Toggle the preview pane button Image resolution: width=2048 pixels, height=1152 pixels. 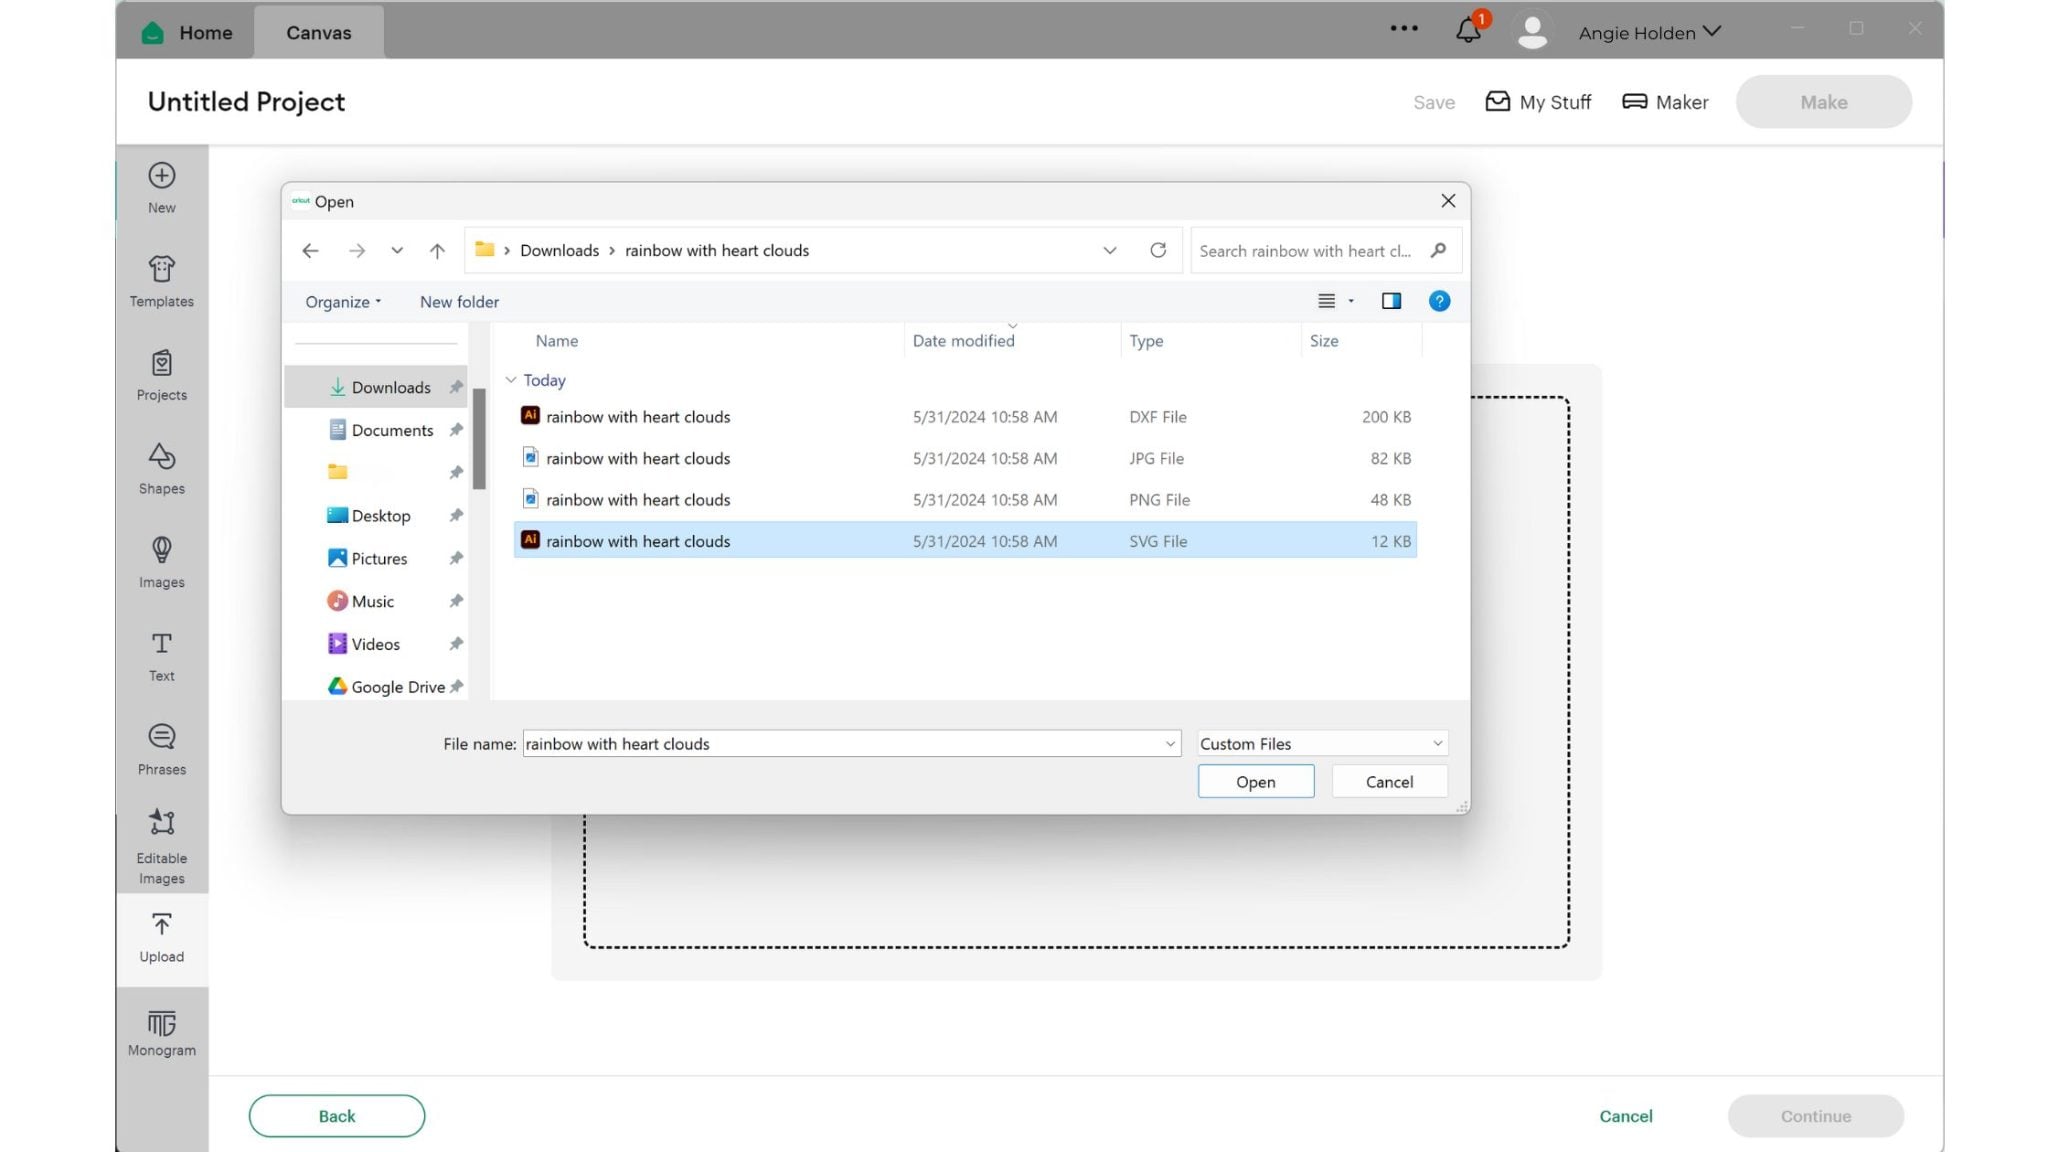click(x=1390, y=301)
